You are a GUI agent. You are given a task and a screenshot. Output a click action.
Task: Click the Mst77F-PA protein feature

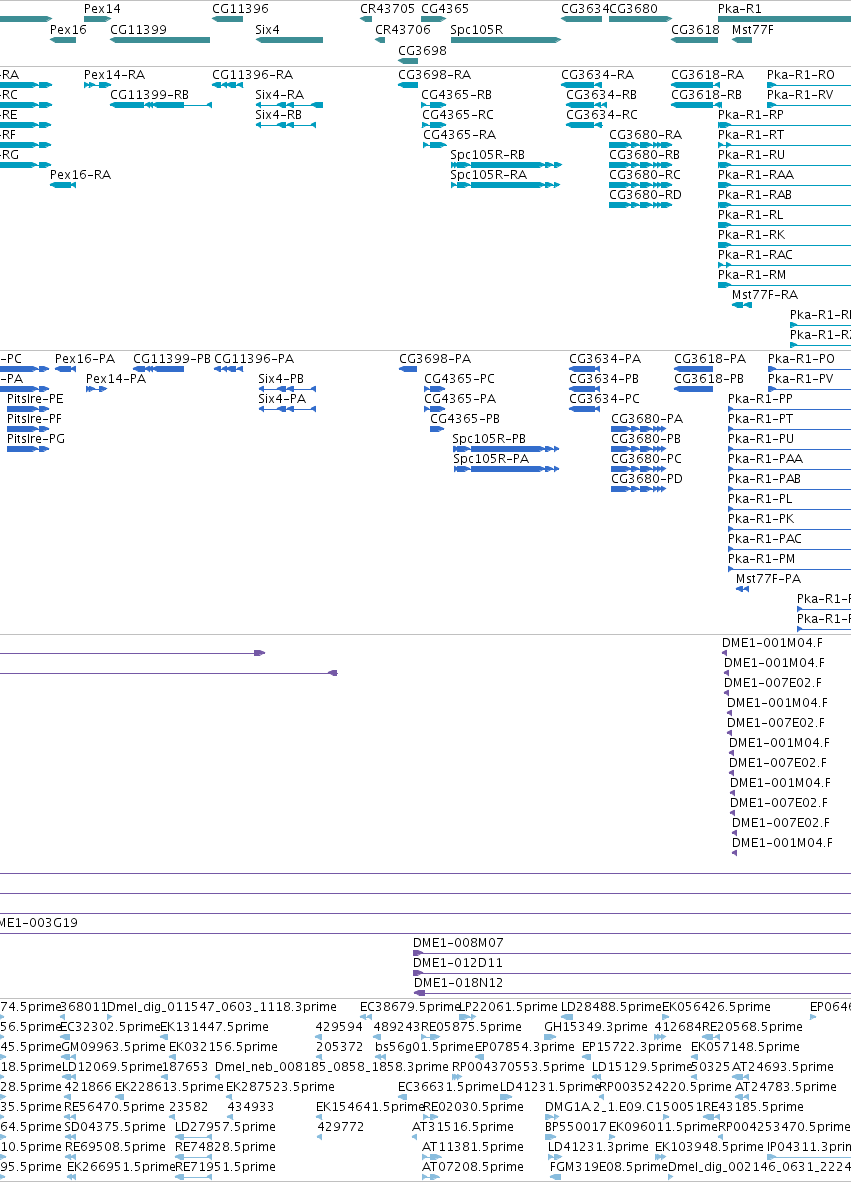tap(742, 589)
